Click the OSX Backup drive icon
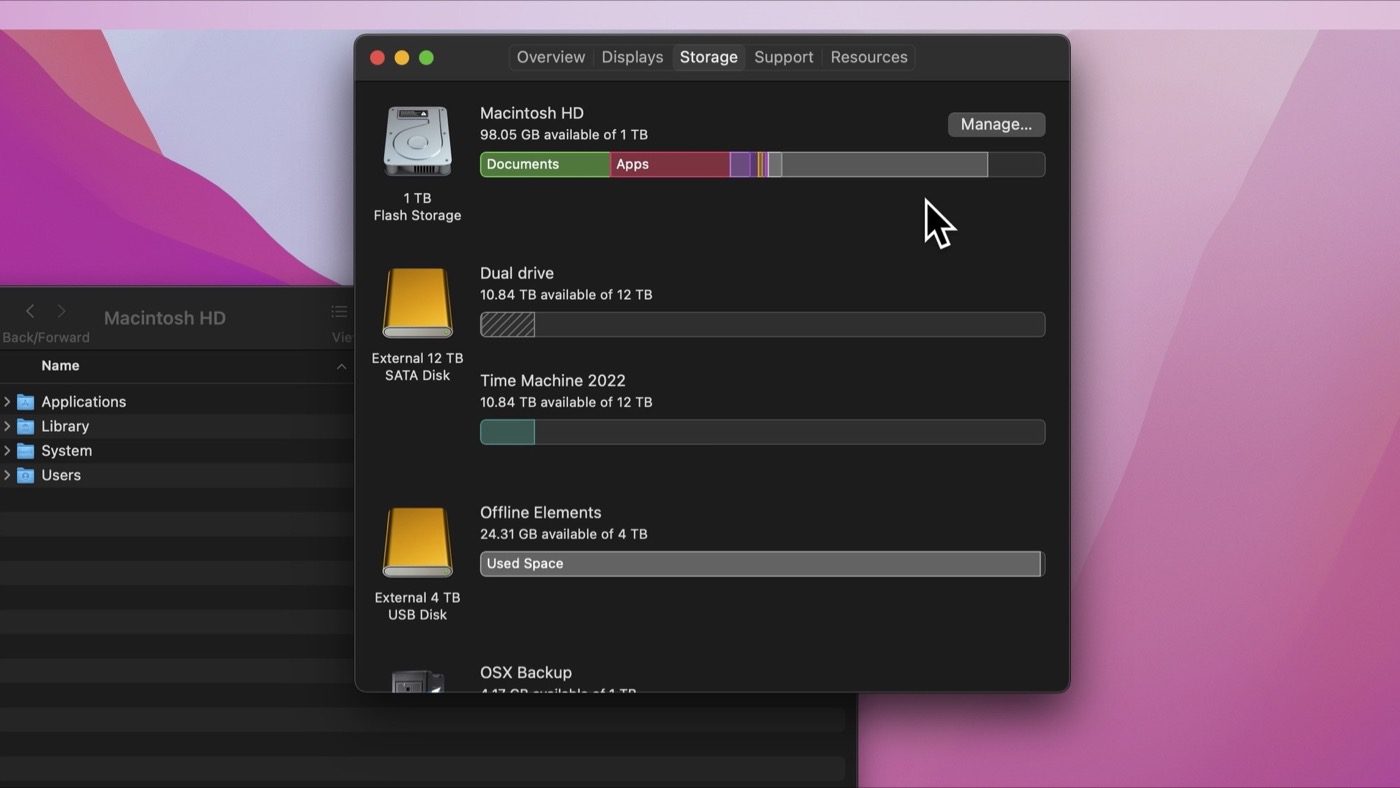Image resolution: width=1400 pixels, height=788 pixels. point(417,681)
